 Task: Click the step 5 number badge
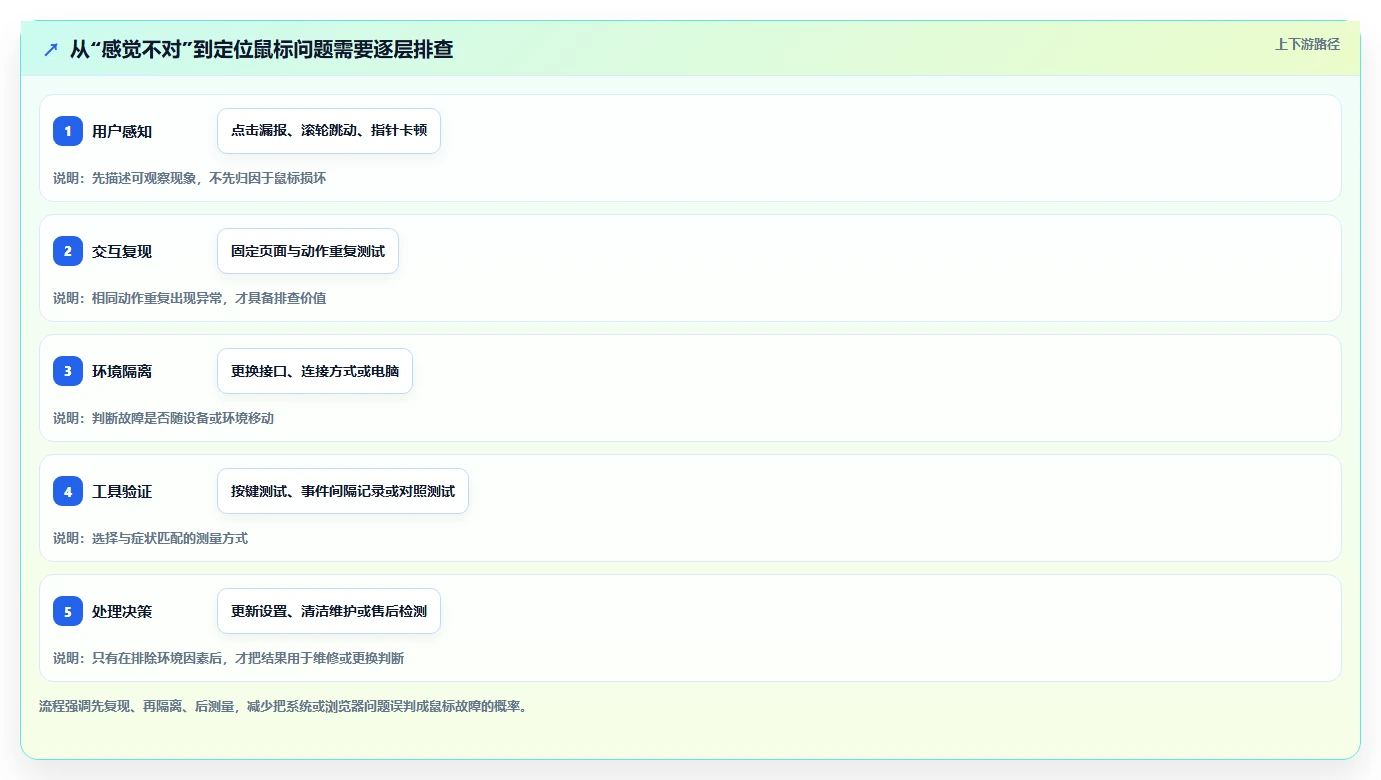[68, 611]
